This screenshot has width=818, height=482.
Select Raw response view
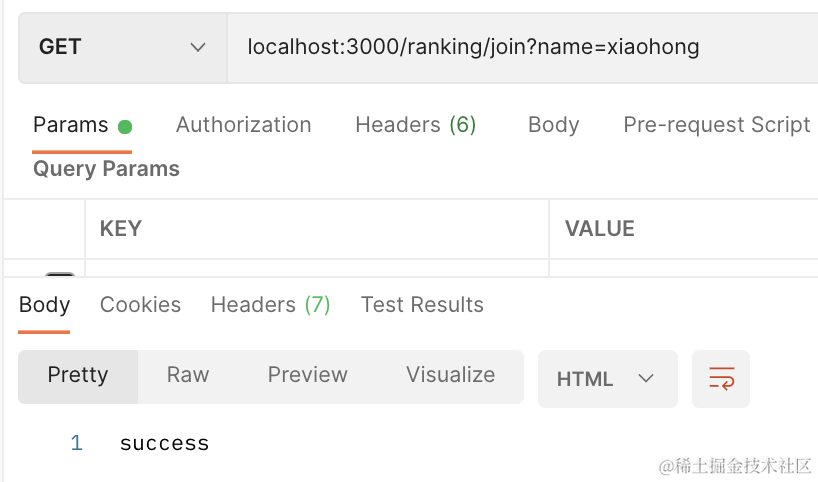[x=188, y=375]
